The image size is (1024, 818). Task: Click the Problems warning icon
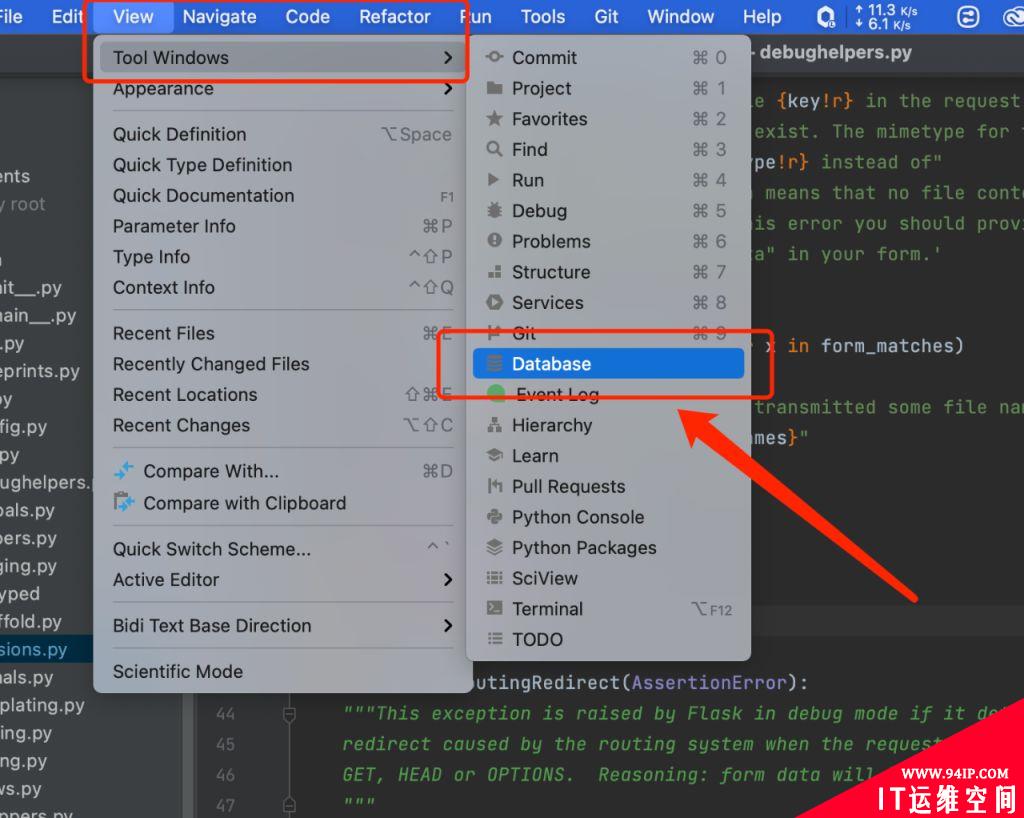(x=494, y=241)
